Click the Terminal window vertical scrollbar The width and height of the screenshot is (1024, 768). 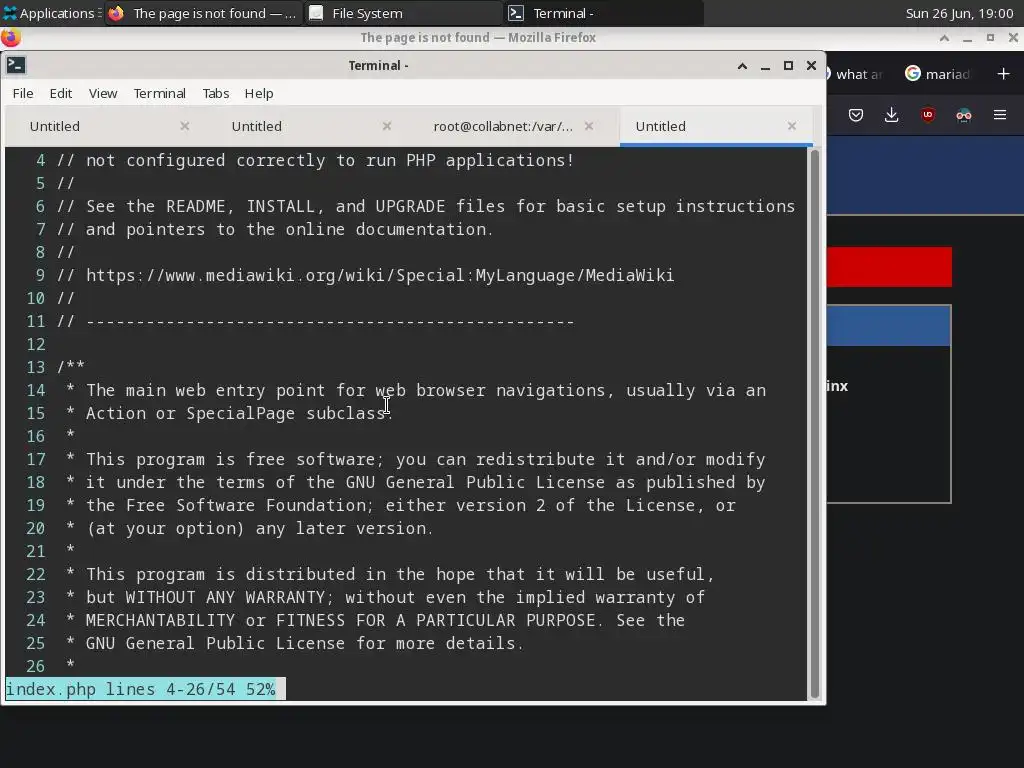coord(814,423)
